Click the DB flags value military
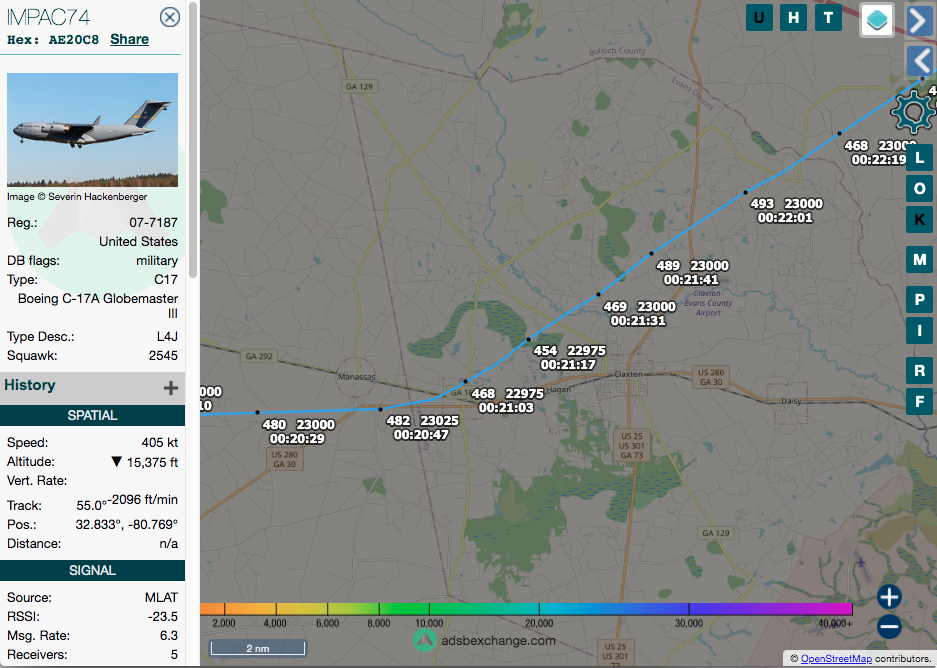Screen dimensions: 937x668 (157, 261)
